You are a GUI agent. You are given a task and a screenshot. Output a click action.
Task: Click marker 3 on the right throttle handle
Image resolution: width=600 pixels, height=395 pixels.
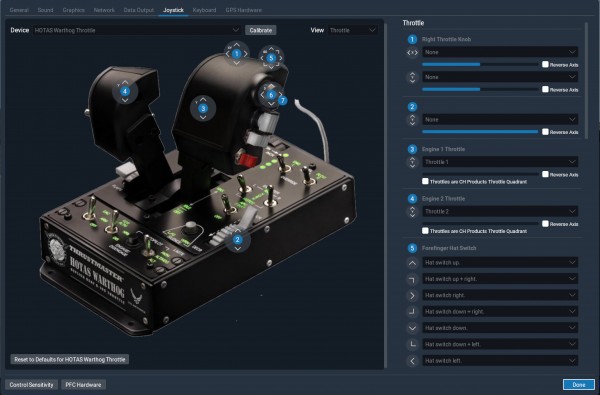tap(203, 108)
